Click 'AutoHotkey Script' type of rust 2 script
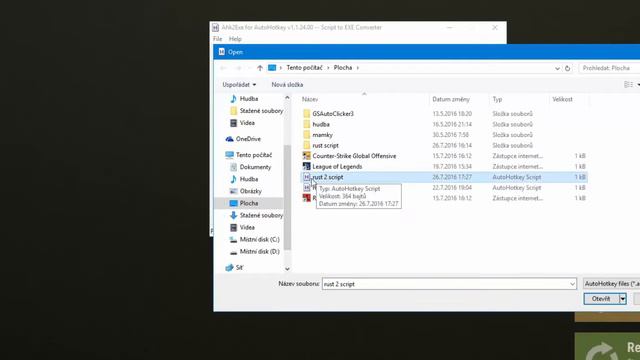Screen dimensions: 640x360 pos(516,177)
